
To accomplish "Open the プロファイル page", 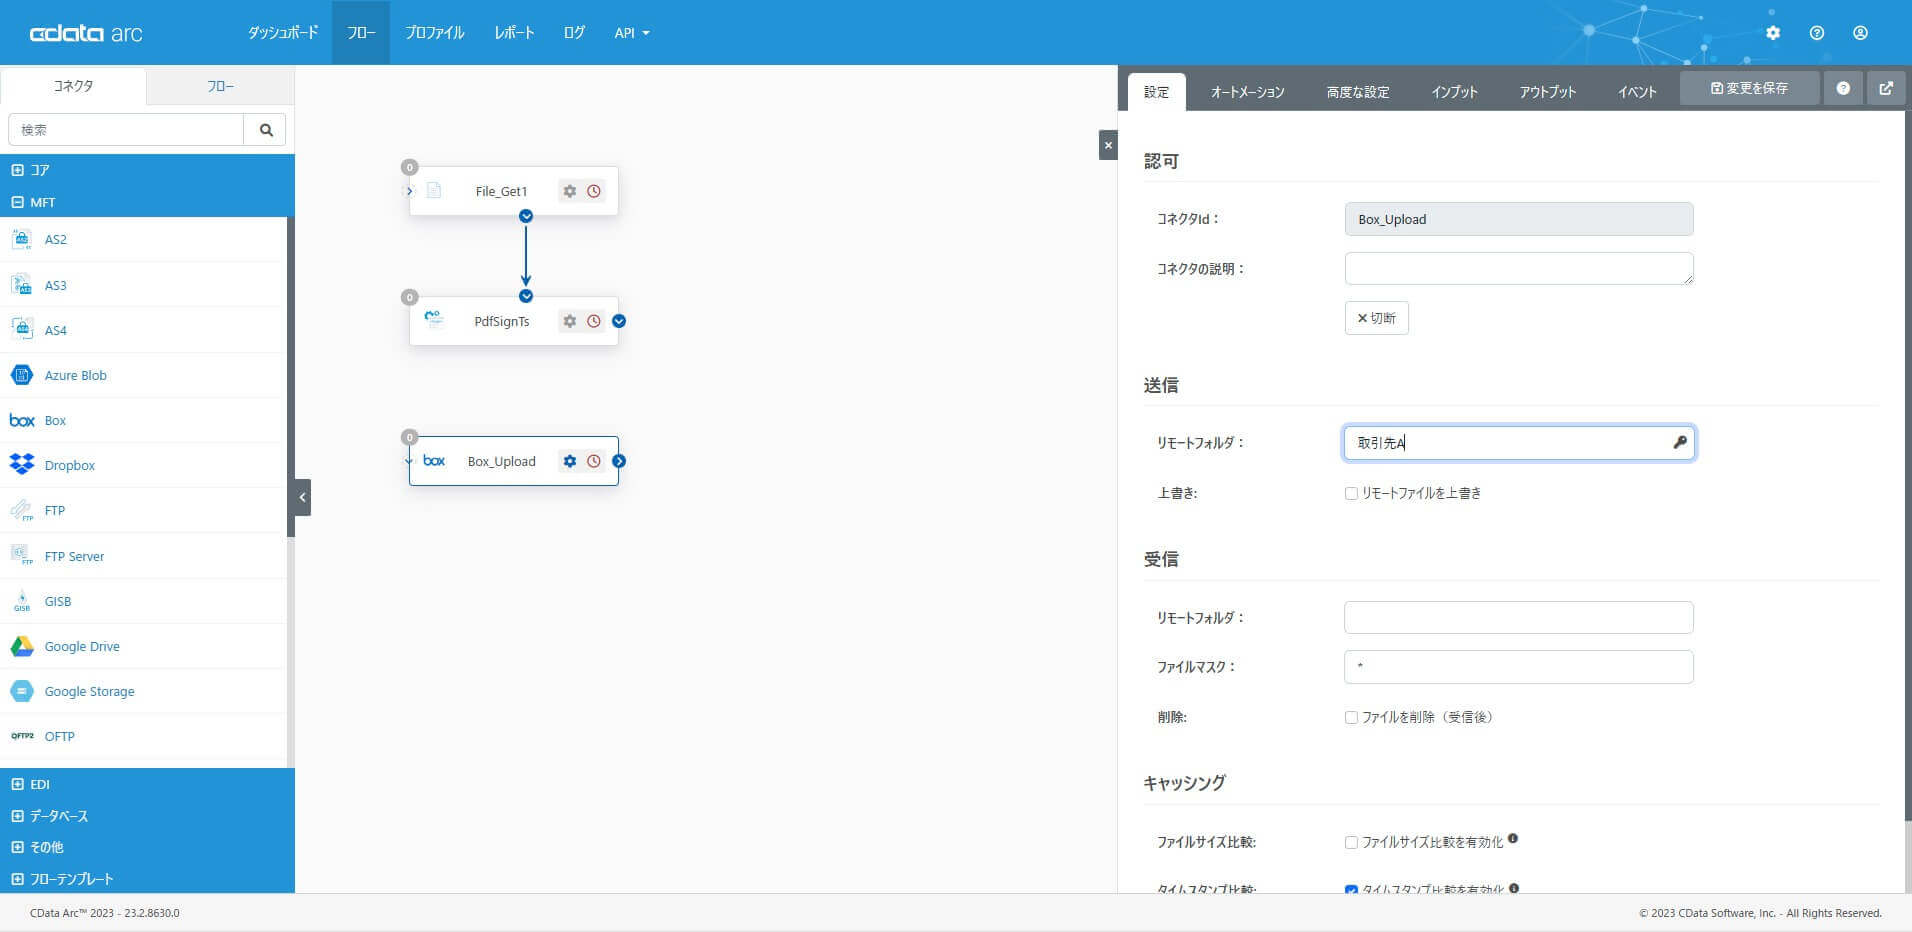I will point(435,33).
